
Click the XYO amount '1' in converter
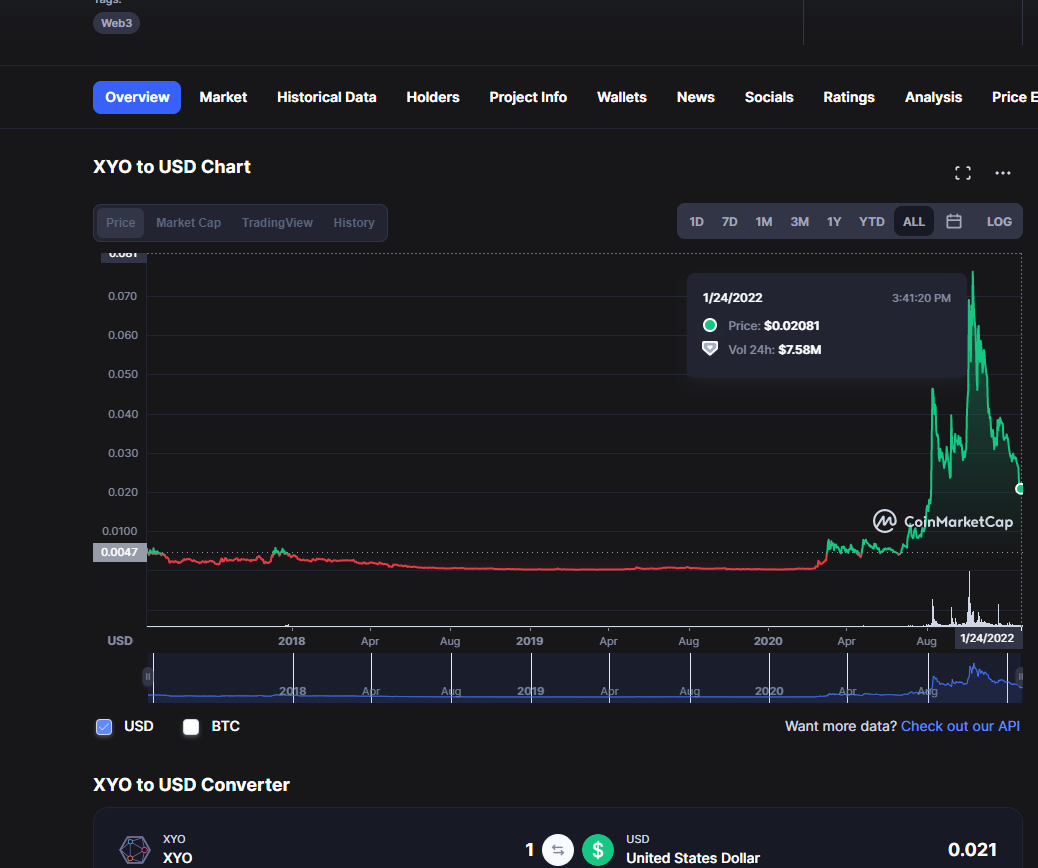click(x=529, y=849)
